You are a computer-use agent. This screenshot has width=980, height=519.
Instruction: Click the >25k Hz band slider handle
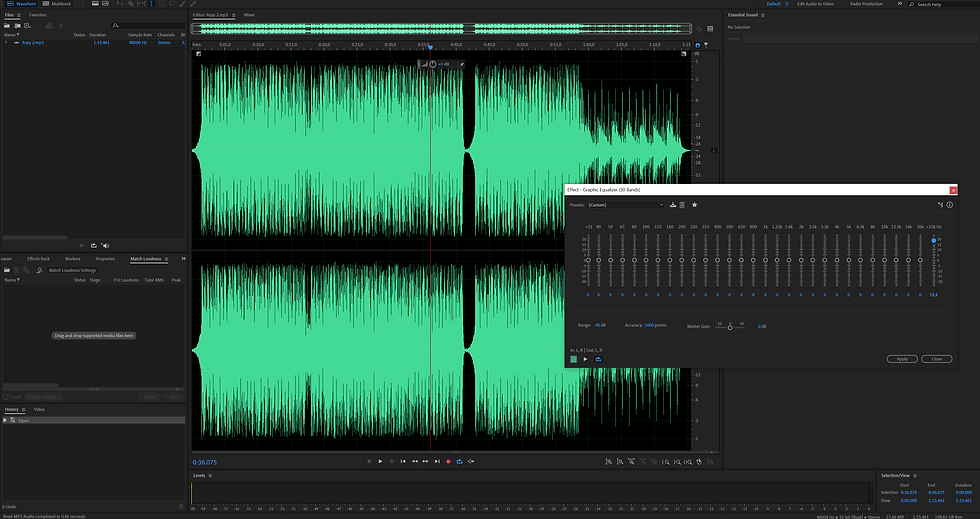(934, 240)
